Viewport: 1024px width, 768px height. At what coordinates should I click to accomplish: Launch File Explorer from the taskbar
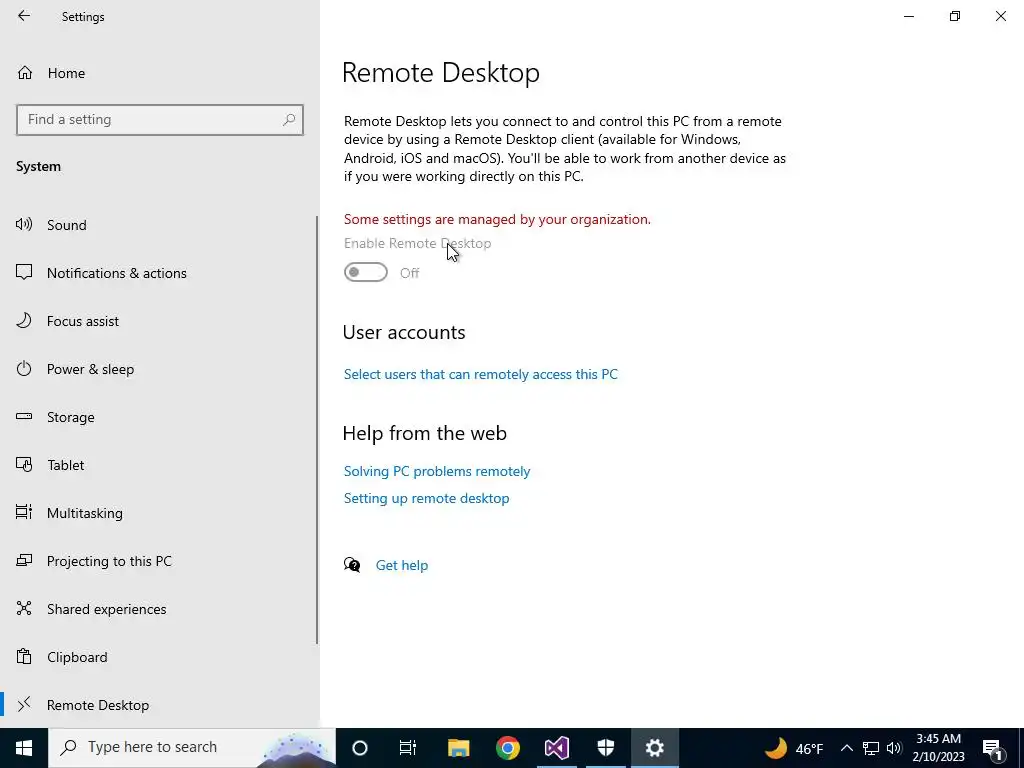click(458, 748)
